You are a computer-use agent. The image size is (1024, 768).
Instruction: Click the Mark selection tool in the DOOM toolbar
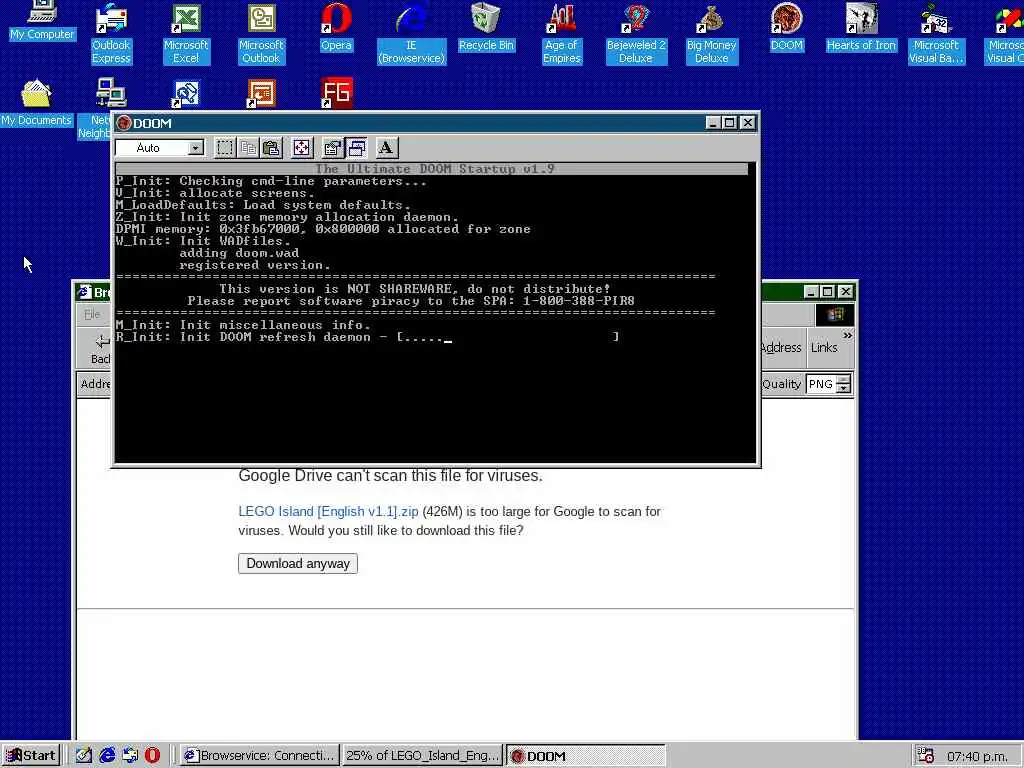point(225,148)
